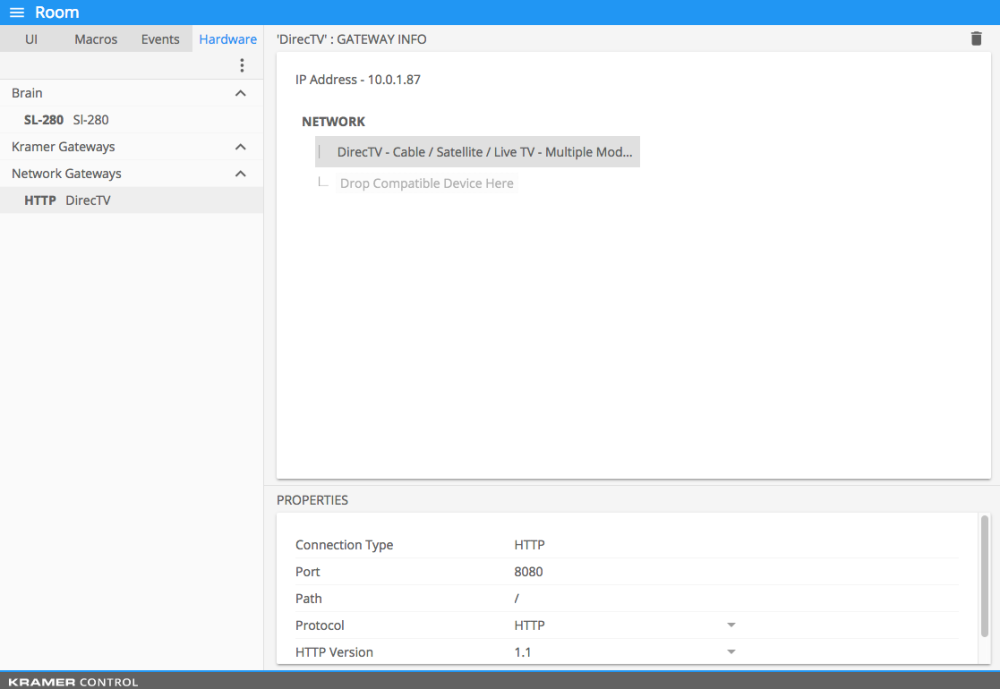Click the Port property label

pos(307,572)
